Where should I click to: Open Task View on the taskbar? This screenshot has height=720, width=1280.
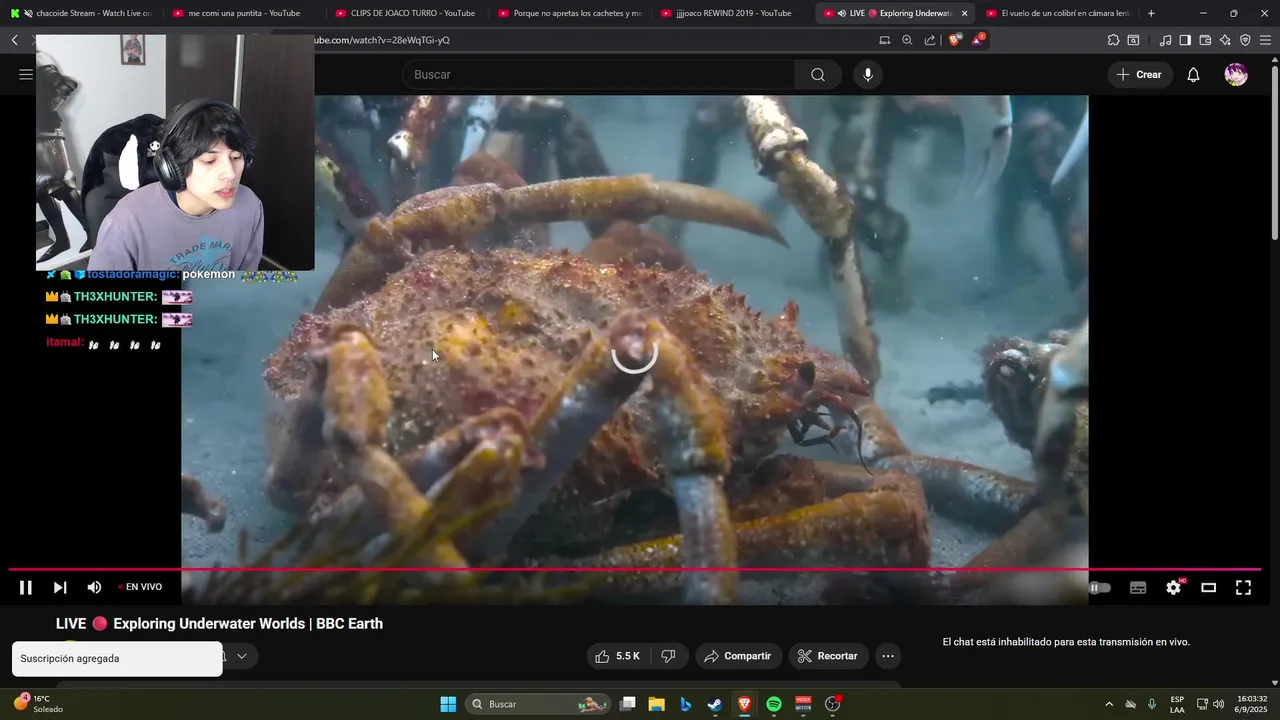point(627,704)
